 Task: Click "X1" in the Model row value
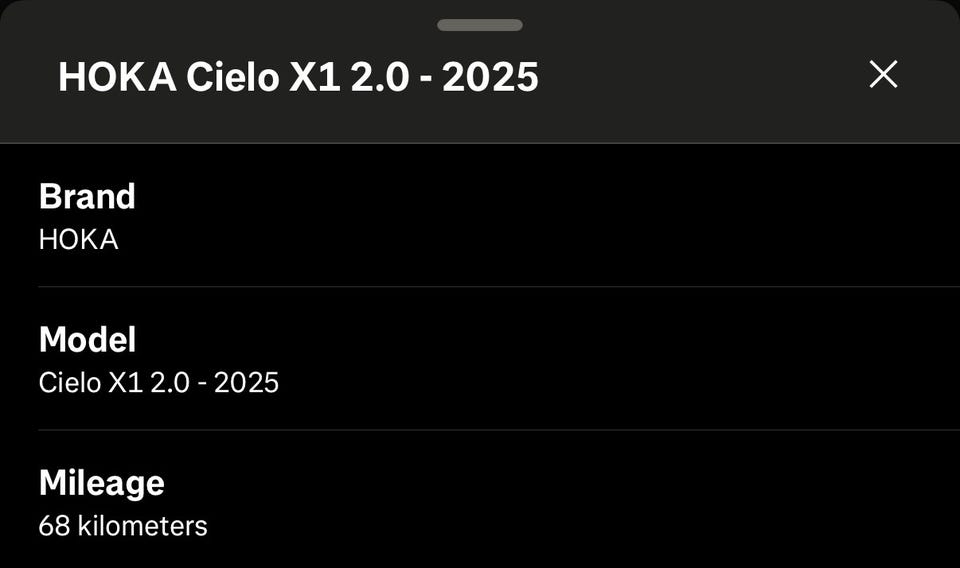click(x=119, y=383)
